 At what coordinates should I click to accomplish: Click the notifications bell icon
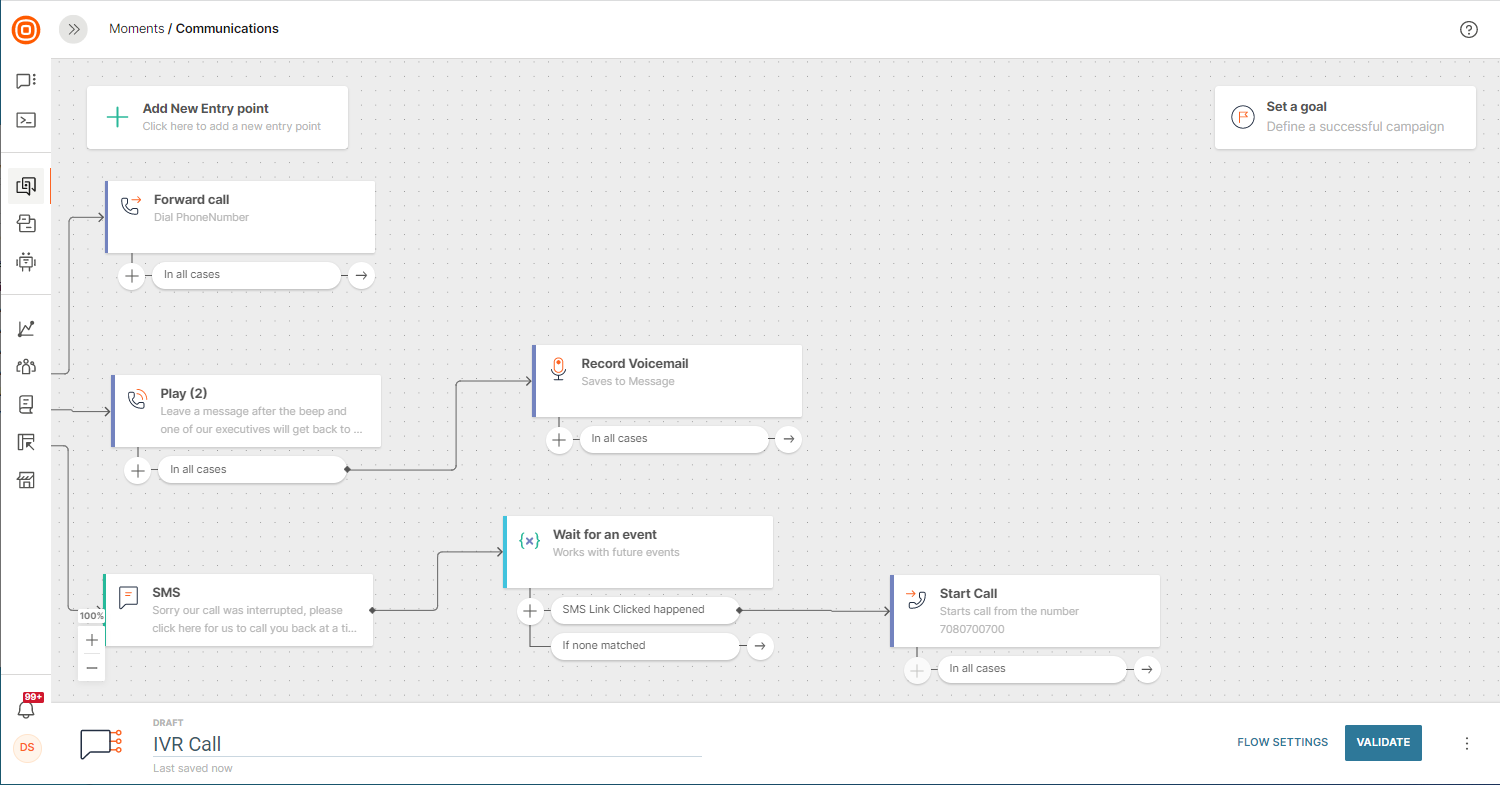coord(27,709)
